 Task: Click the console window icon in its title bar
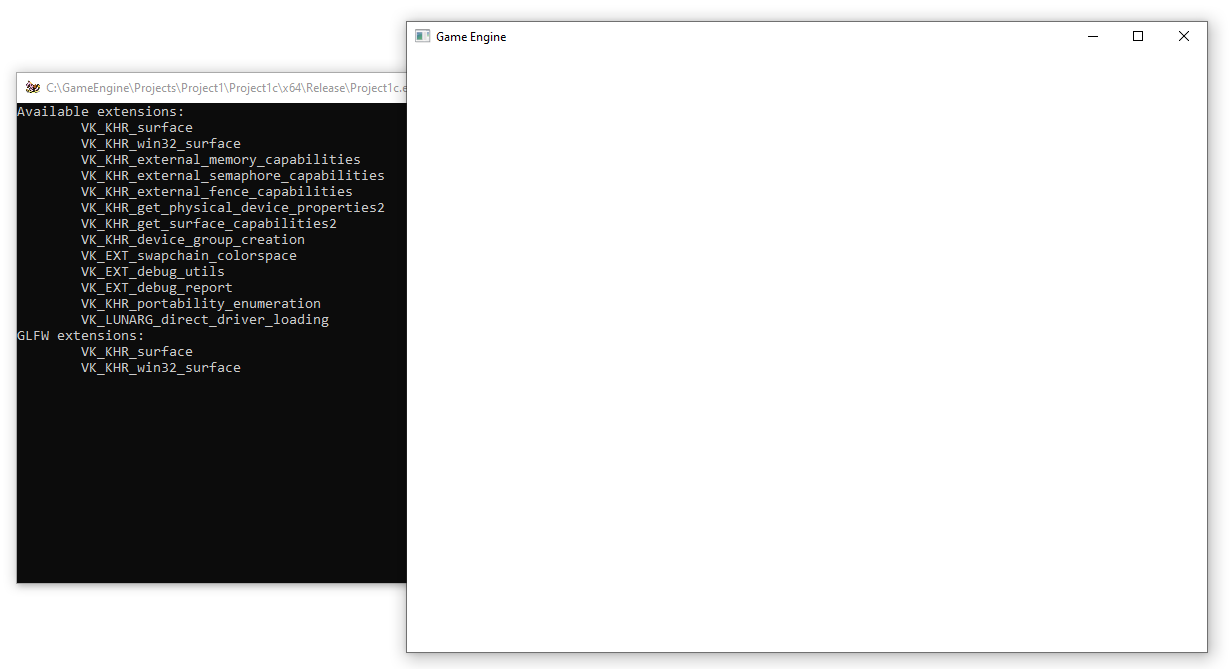(33, 87)
